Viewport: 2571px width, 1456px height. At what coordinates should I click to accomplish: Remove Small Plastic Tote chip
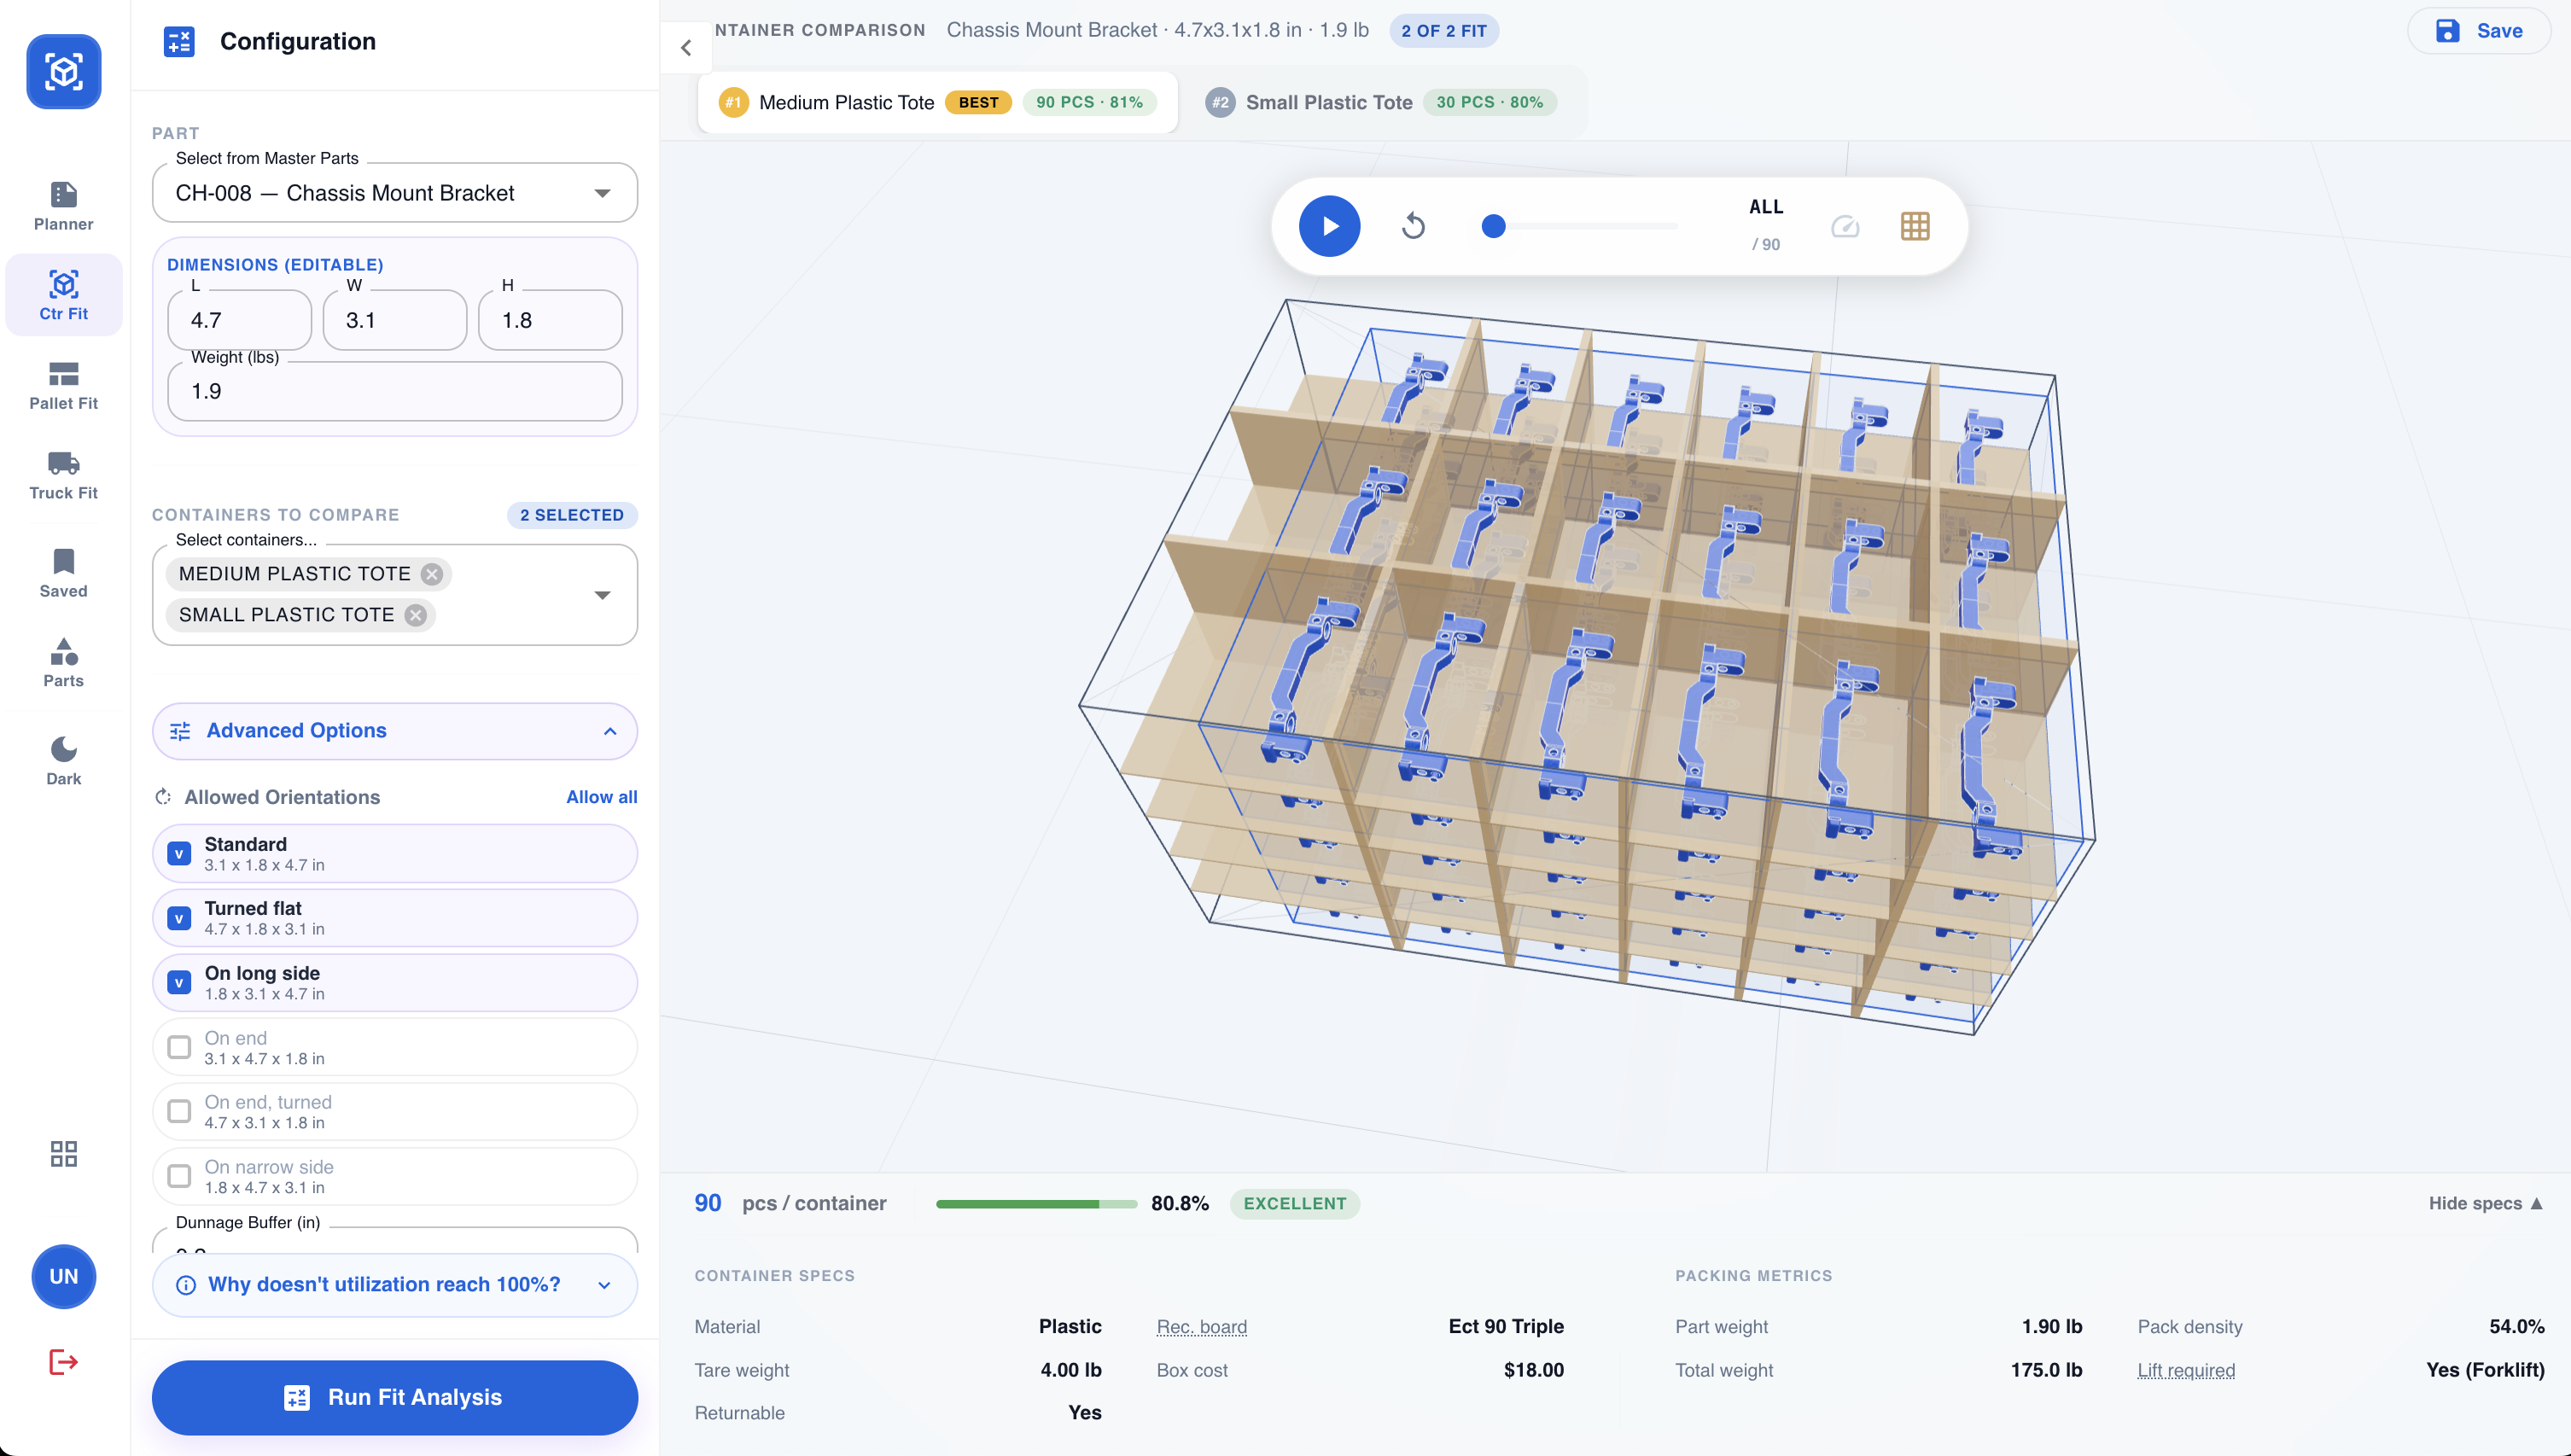tap(415, 615)
